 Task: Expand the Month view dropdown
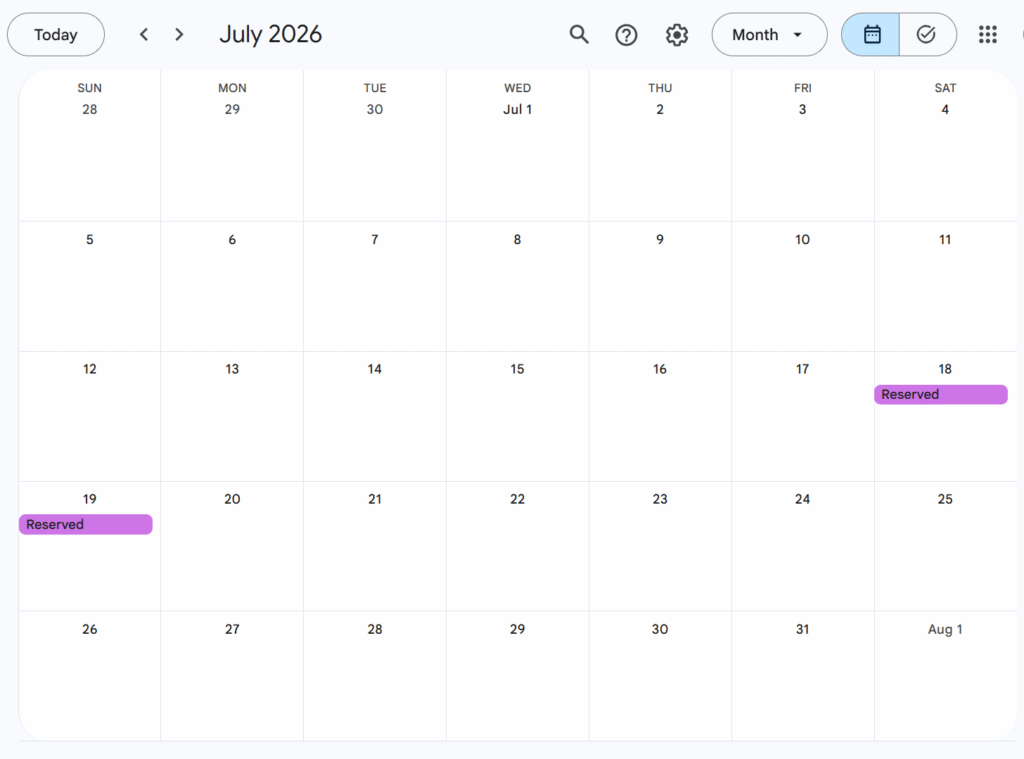pyautogui.click(x=768, y=35)
